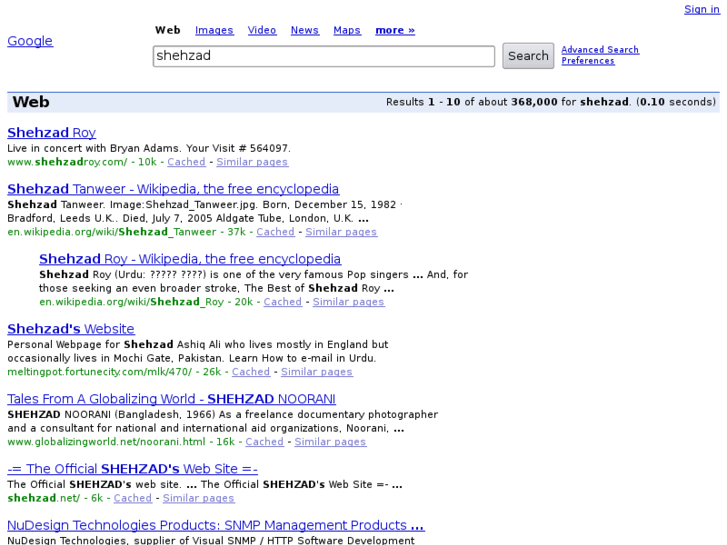
Task: Open Similar pages for meltingpot.fortunecity.com
Action: coord(317,372)
